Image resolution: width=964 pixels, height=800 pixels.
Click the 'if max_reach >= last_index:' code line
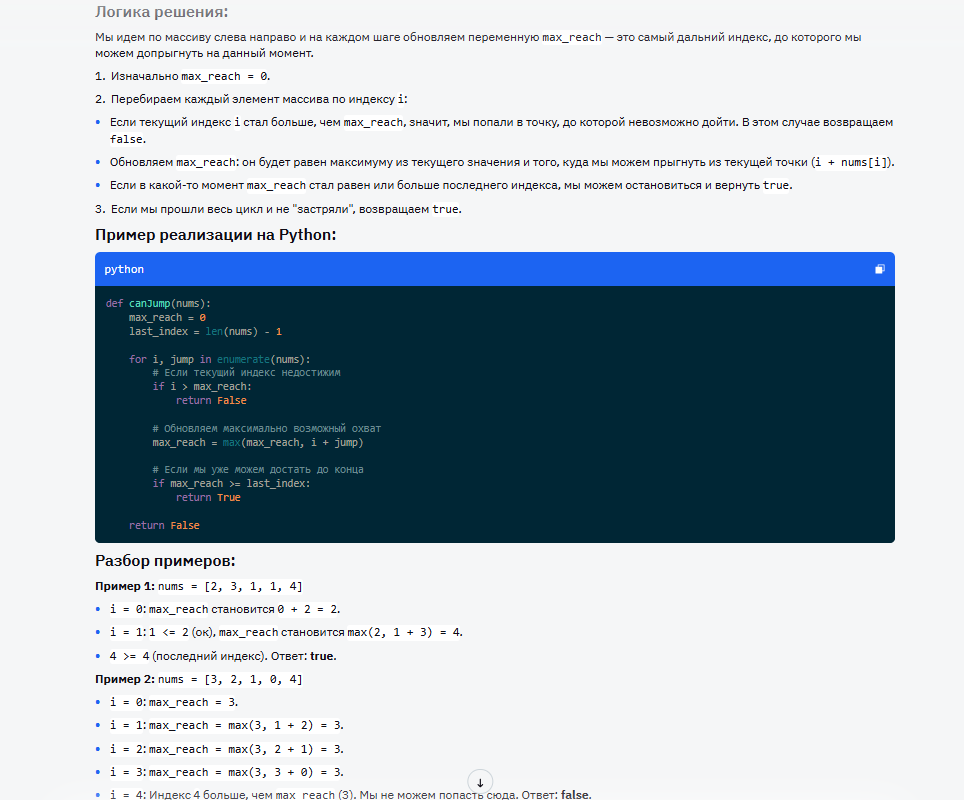pyautogui.click(x=231, y=483)
